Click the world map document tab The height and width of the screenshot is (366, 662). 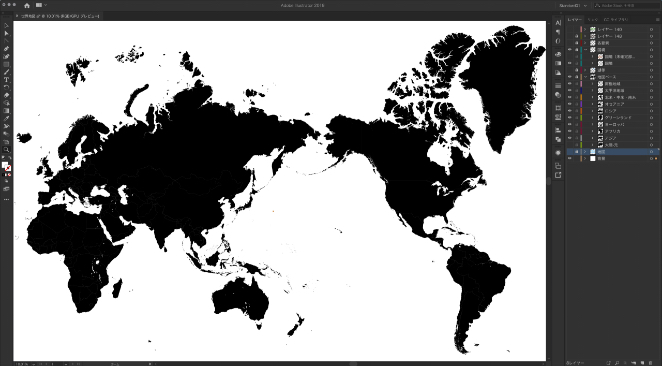[60, 16]
